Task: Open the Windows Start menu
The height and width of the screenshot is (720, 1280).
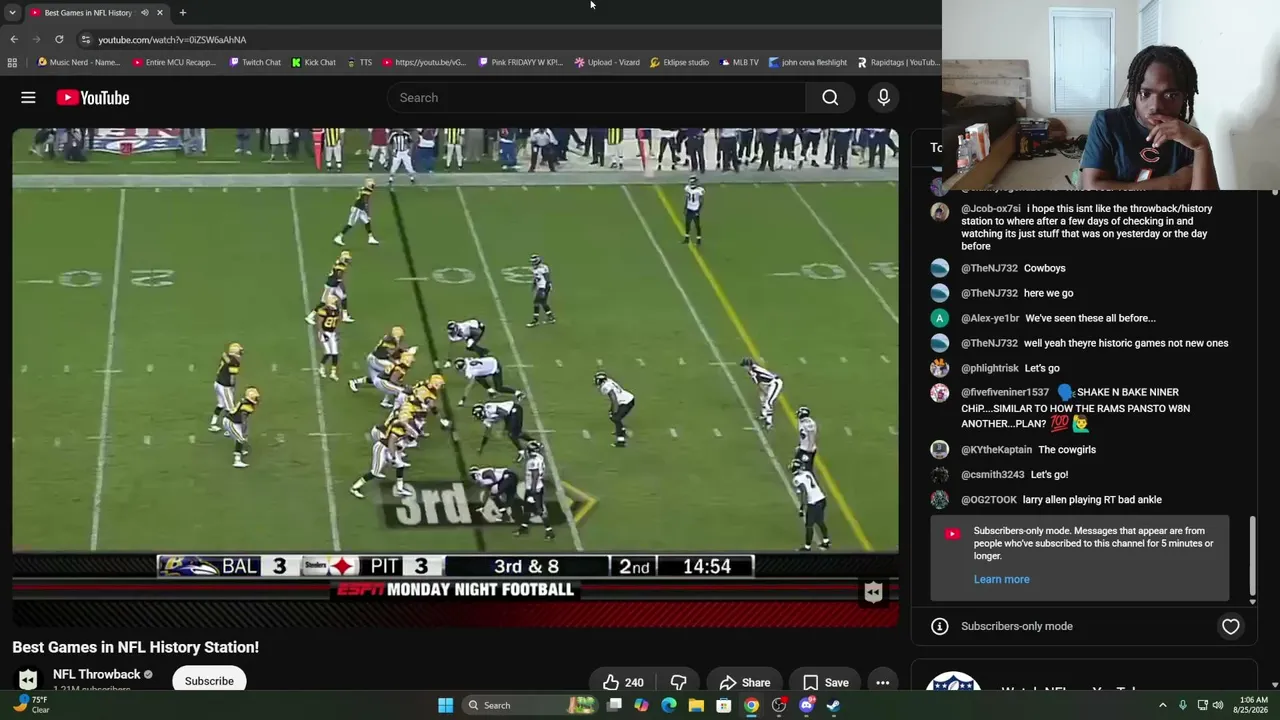Action: [445, 705]
